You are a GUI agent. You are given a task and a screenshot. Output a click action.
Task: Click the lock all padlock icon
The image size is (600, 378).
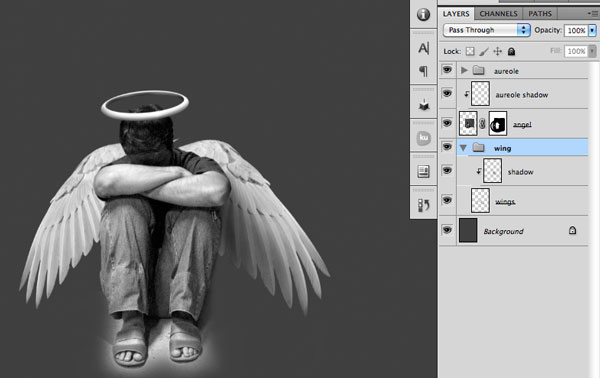tap(511, 51)
